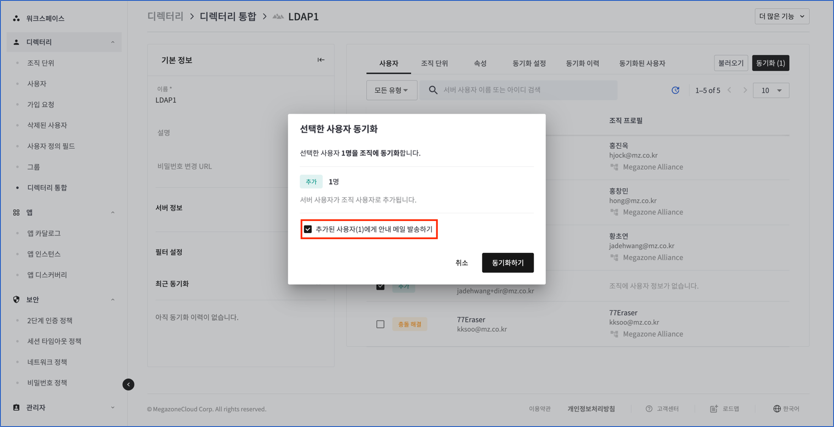Click the collapse icon in 기본 정보 panel

[321, 60]
